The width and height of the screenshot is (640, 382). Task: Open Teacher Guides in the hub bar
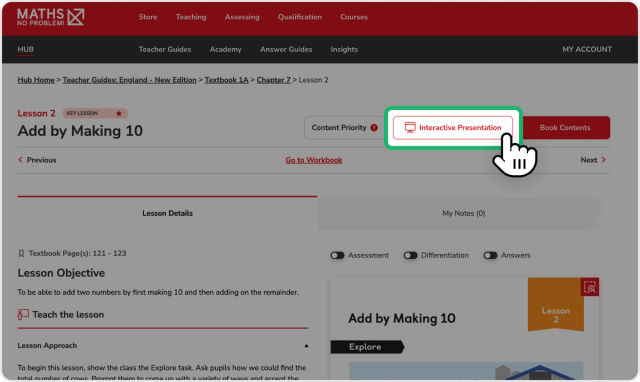tap(165, 49)
